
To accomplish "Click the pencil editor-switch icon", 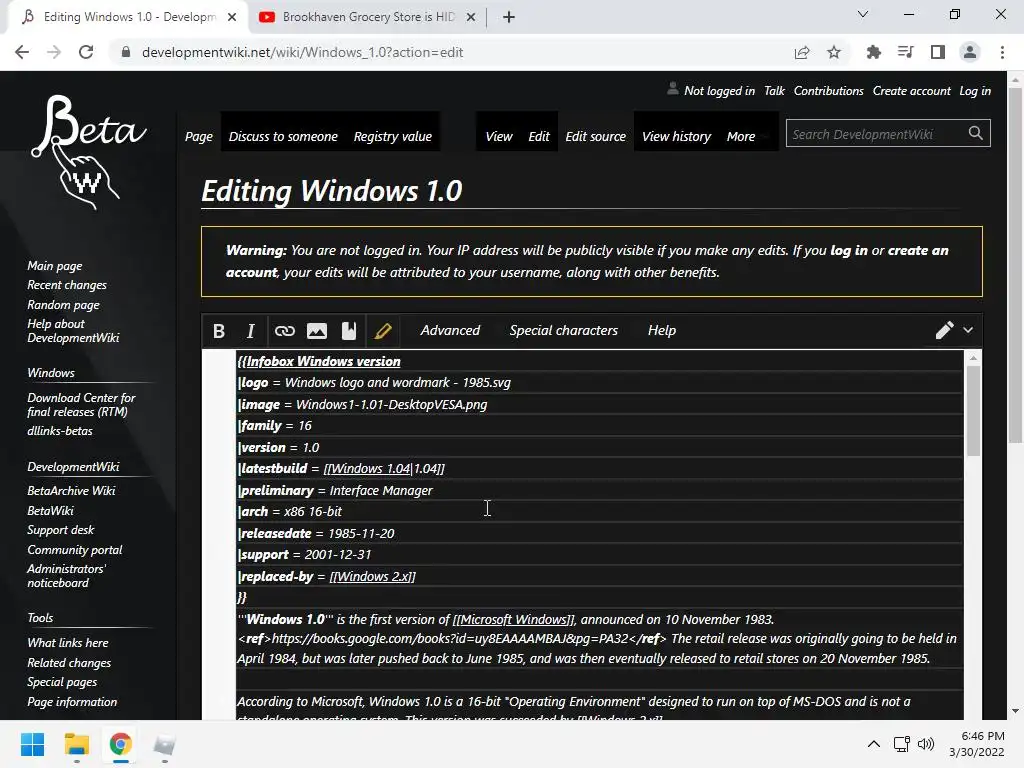I will (944, 330).
